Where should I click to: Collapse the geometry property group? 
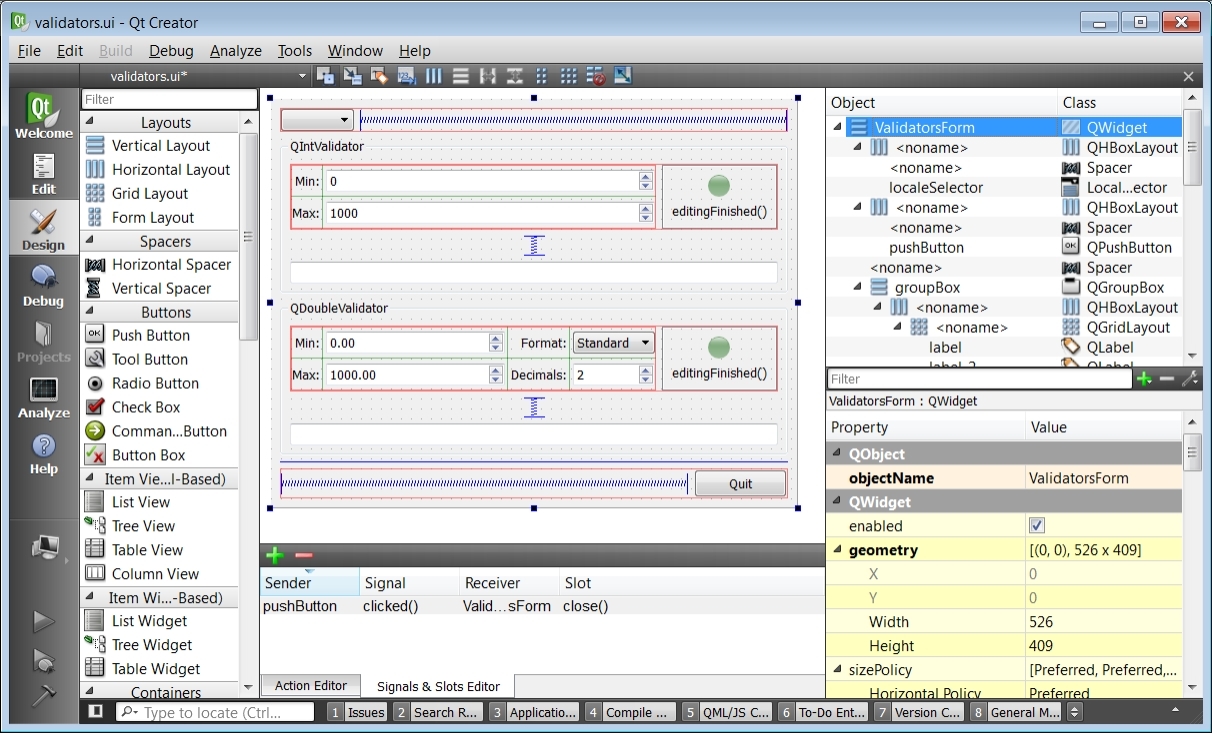(x=837, y=550)
